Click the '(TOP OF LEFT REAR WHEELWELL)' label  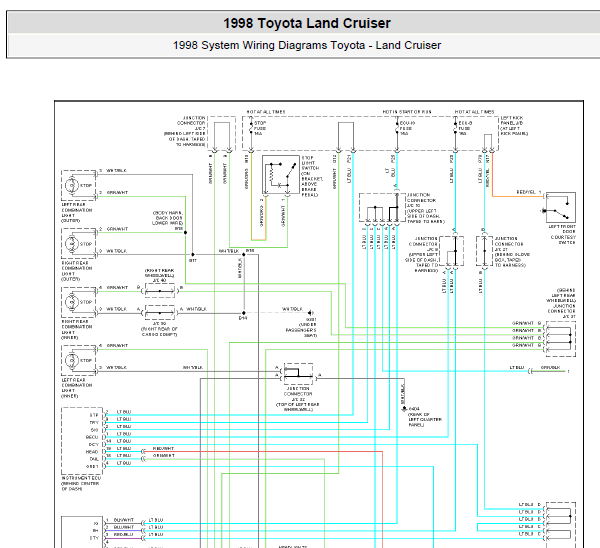pos(298,407)
